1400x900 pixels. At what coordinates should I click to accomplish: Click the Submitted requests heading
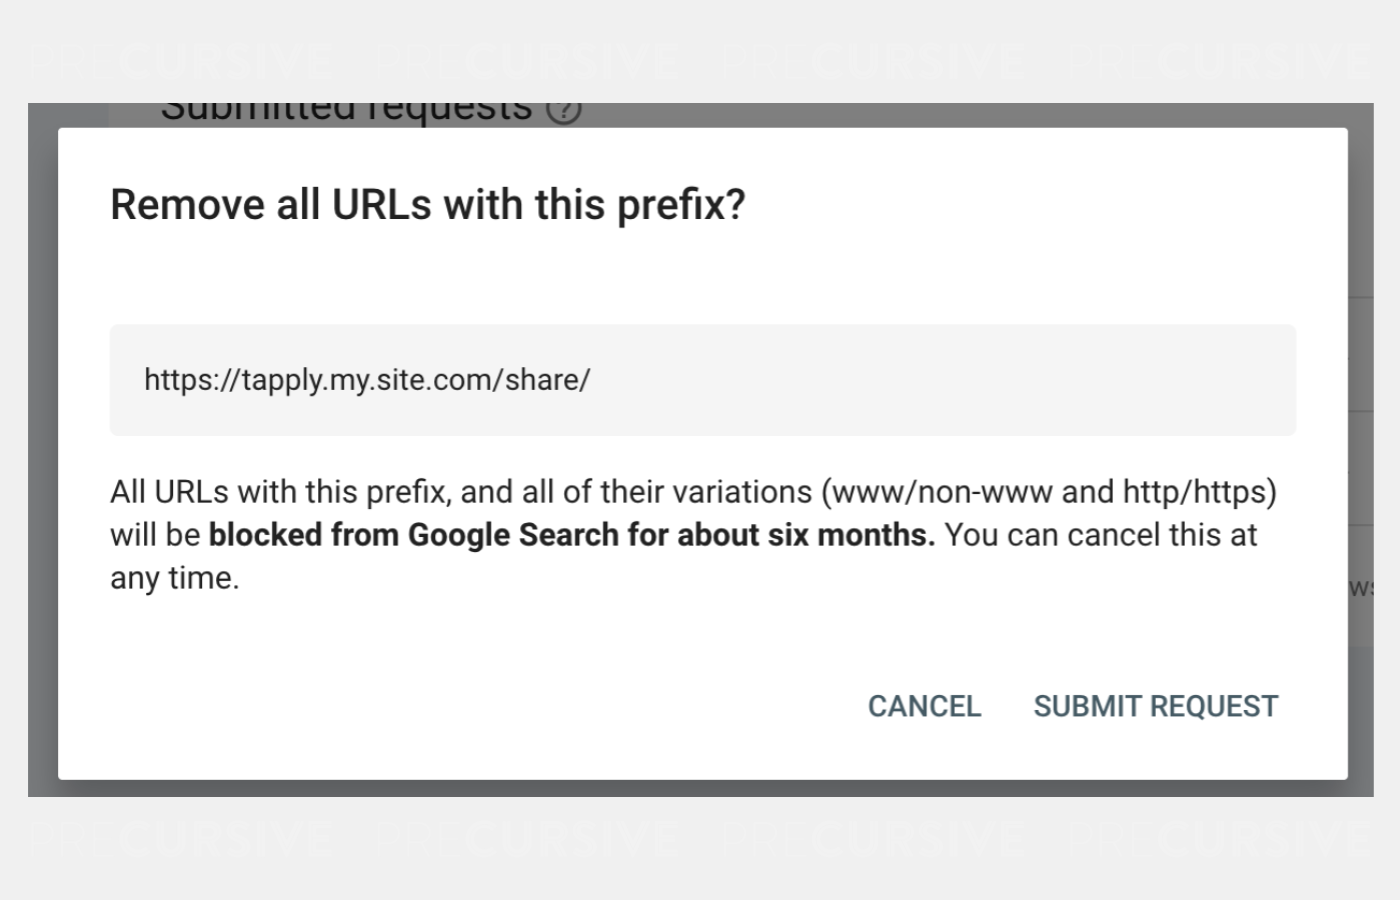tap(348, 108)
